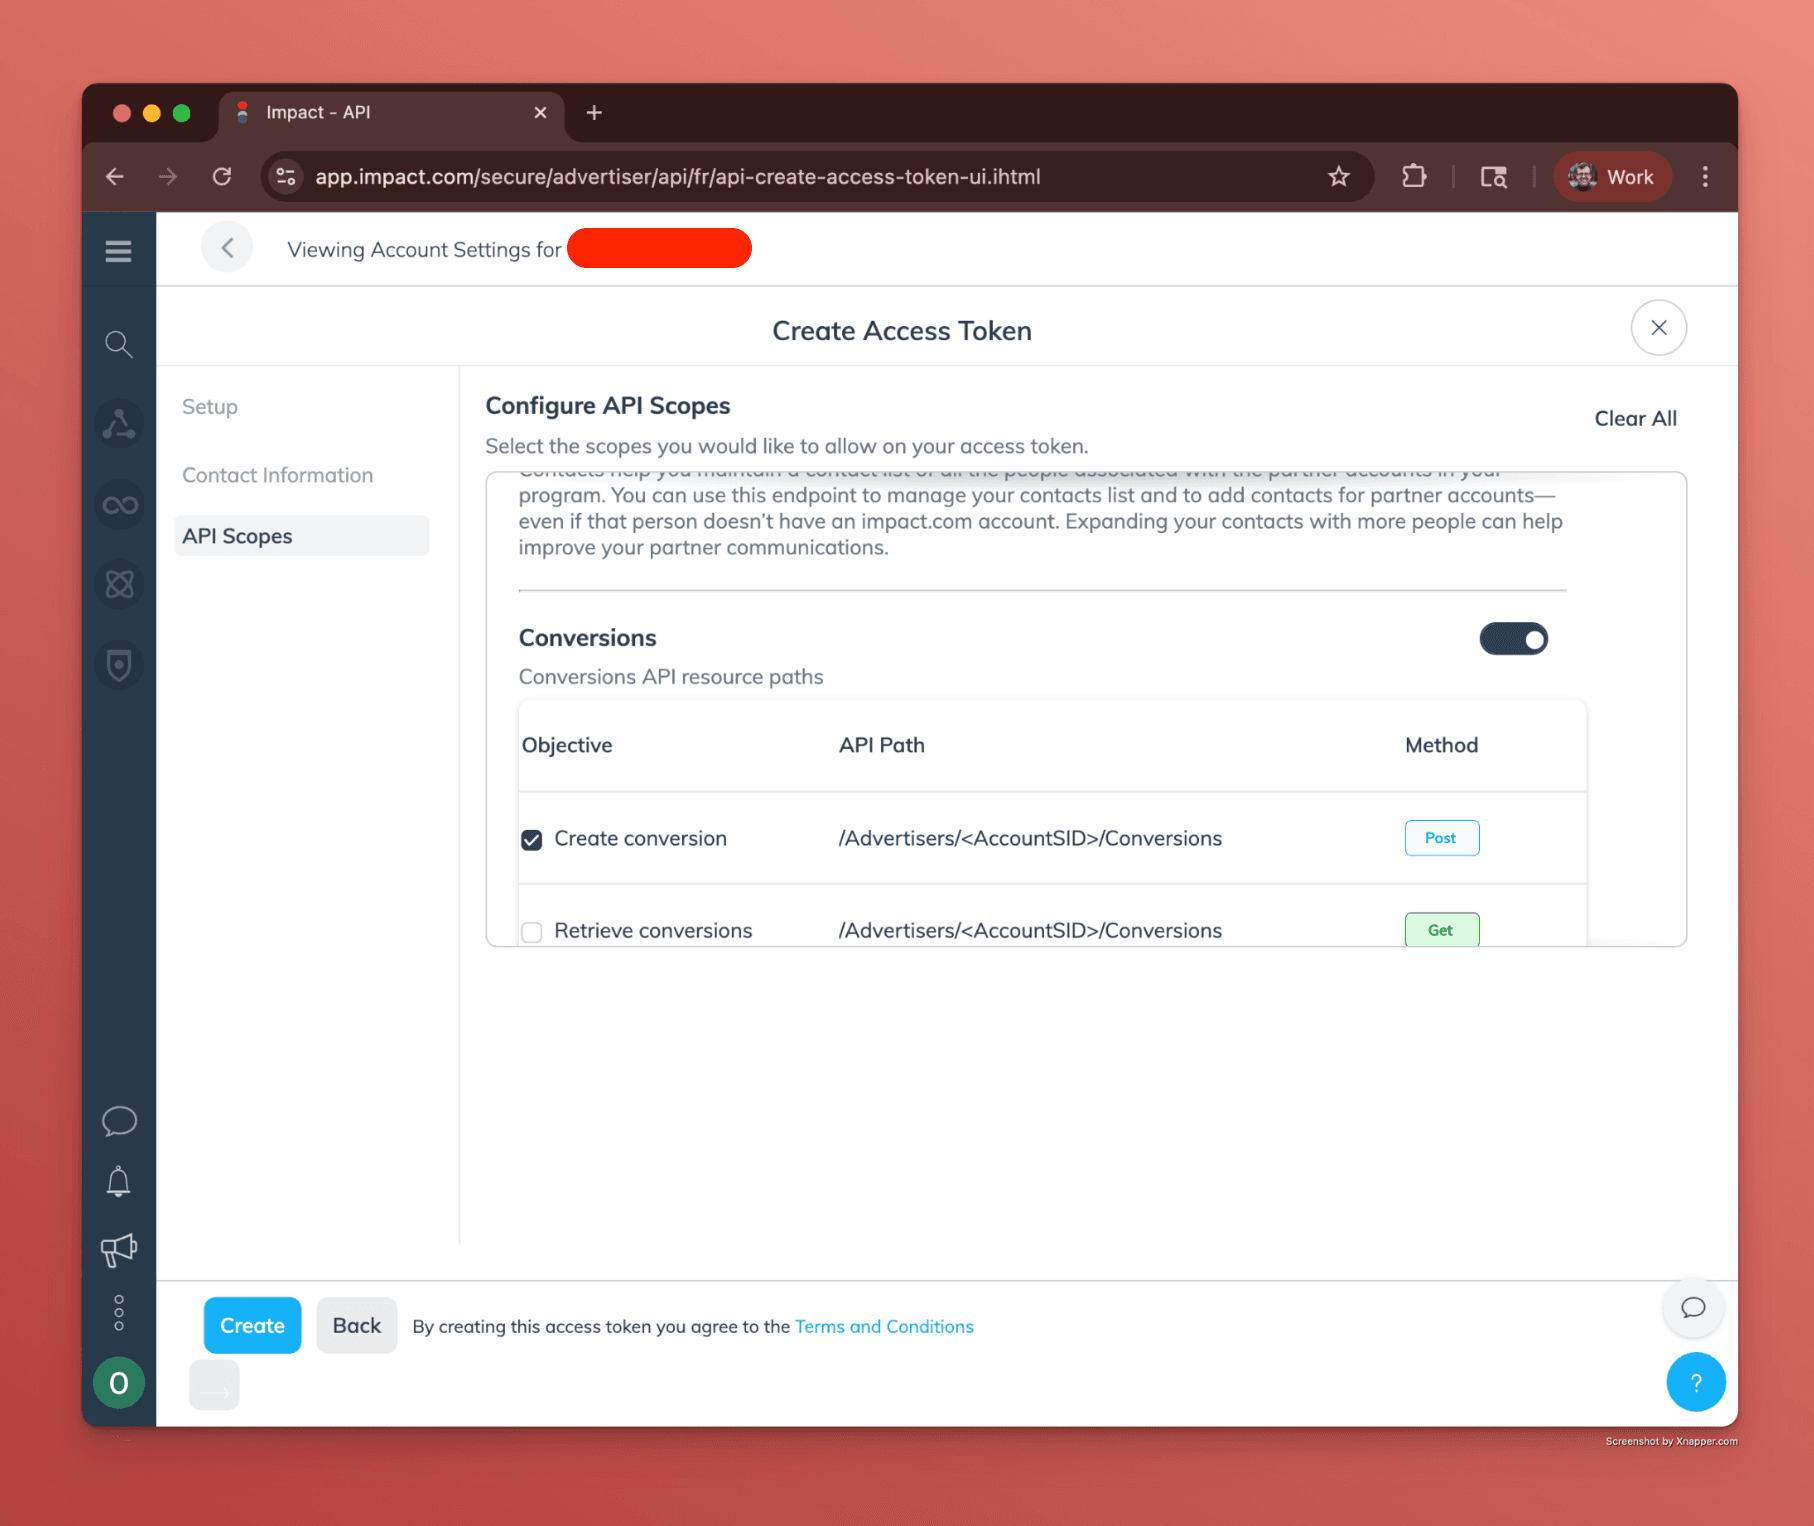
Task: Open the Terms and Conditions link
Action: [884, 1326]
